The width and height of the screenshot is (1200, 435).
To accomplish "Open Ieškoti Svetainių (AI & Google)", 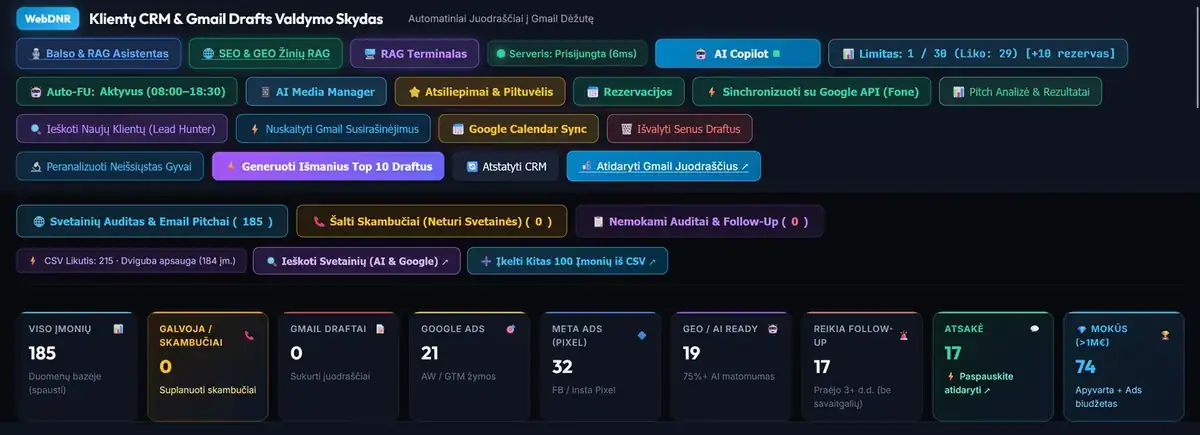I will (357, 261).
